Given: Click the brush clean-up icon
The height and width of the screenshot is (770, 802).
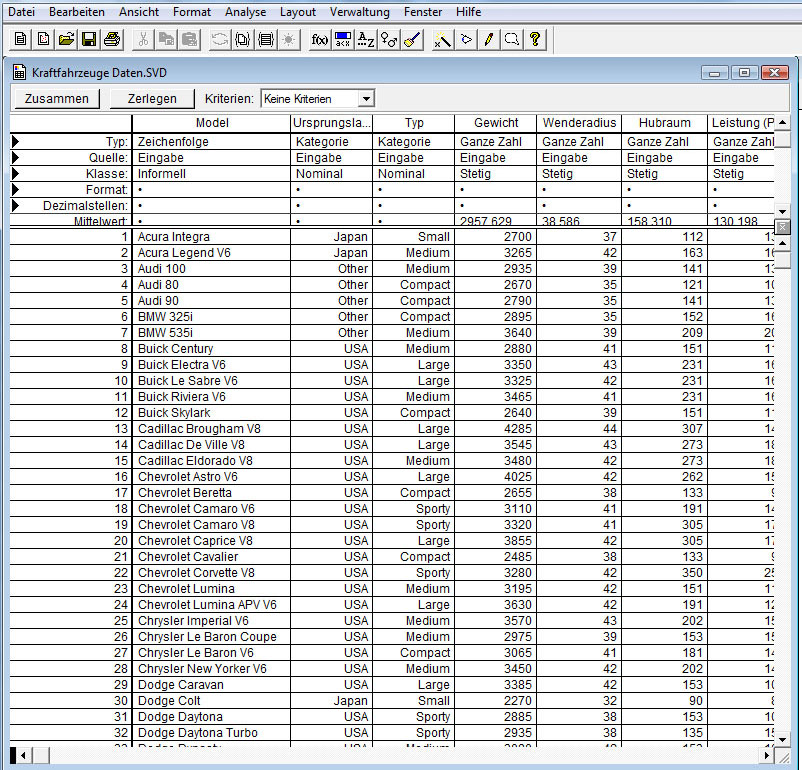Looking at the screenshot, I should [x=412, y=39].
